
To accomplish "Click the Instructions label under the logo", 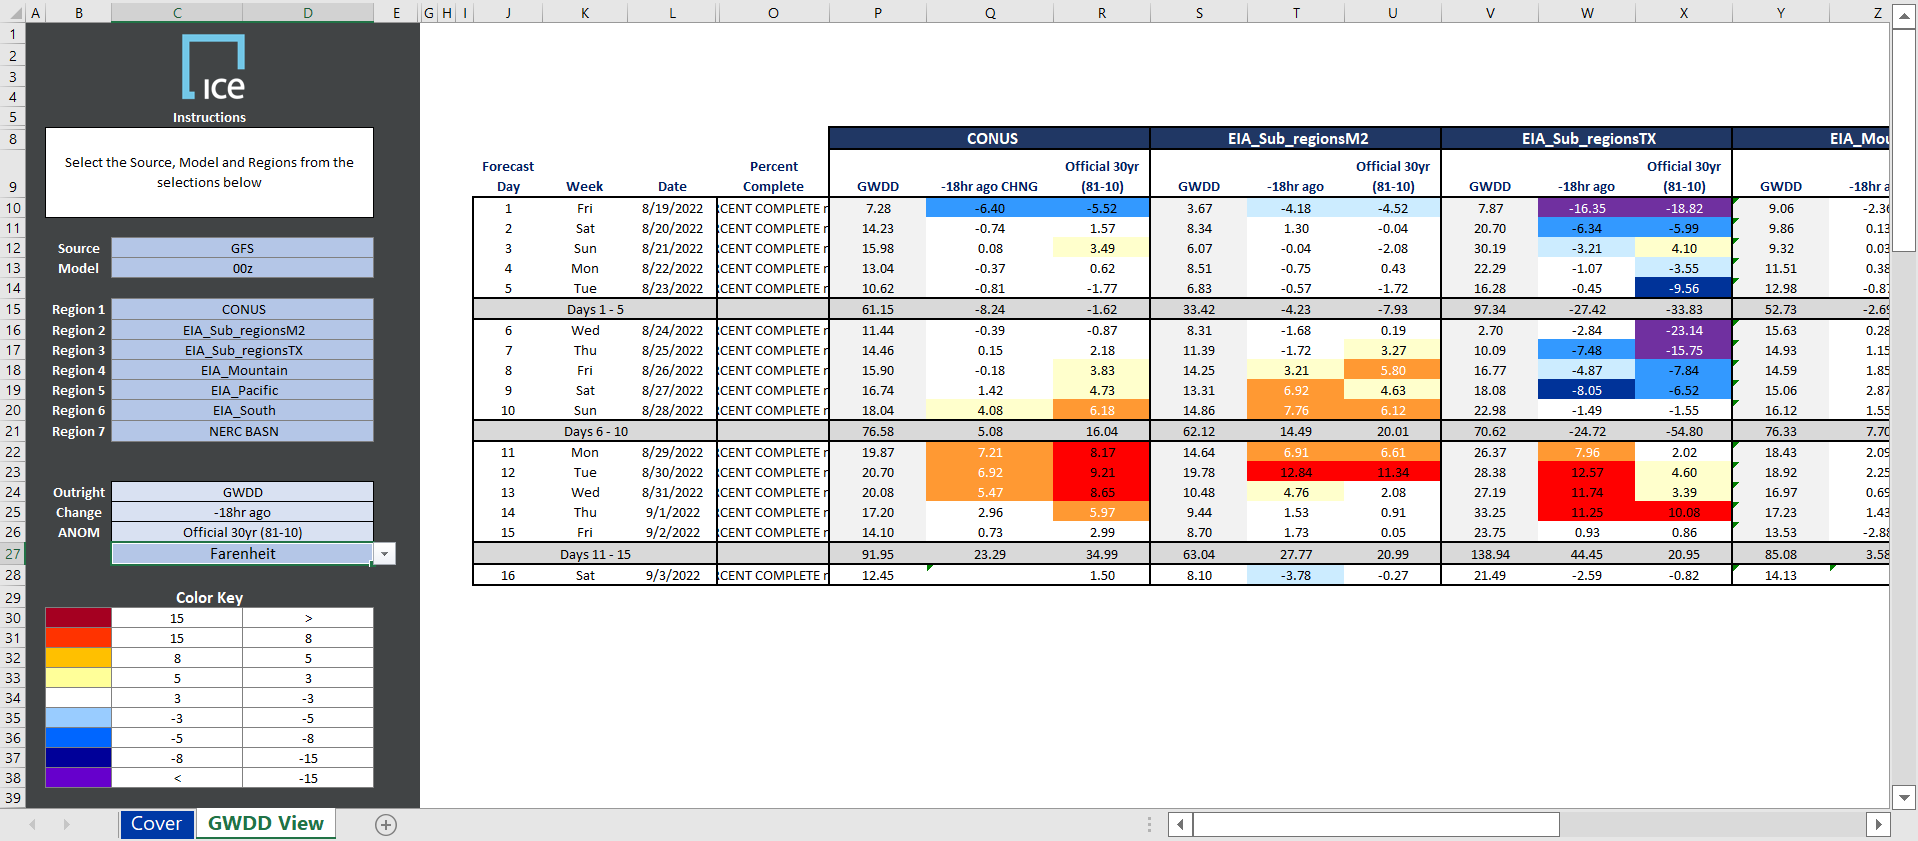I will pyautogui.click(x=209, y=118).
